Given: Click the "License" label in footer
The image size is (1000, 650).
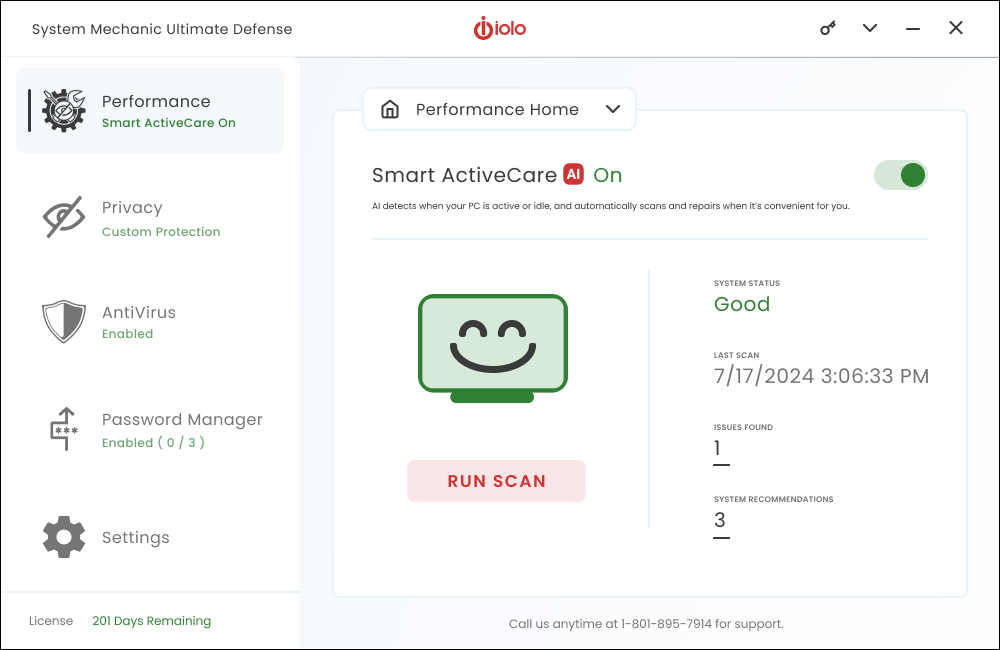Looking at the screenshot, I should pyautogui.click(x=51, y=621).
